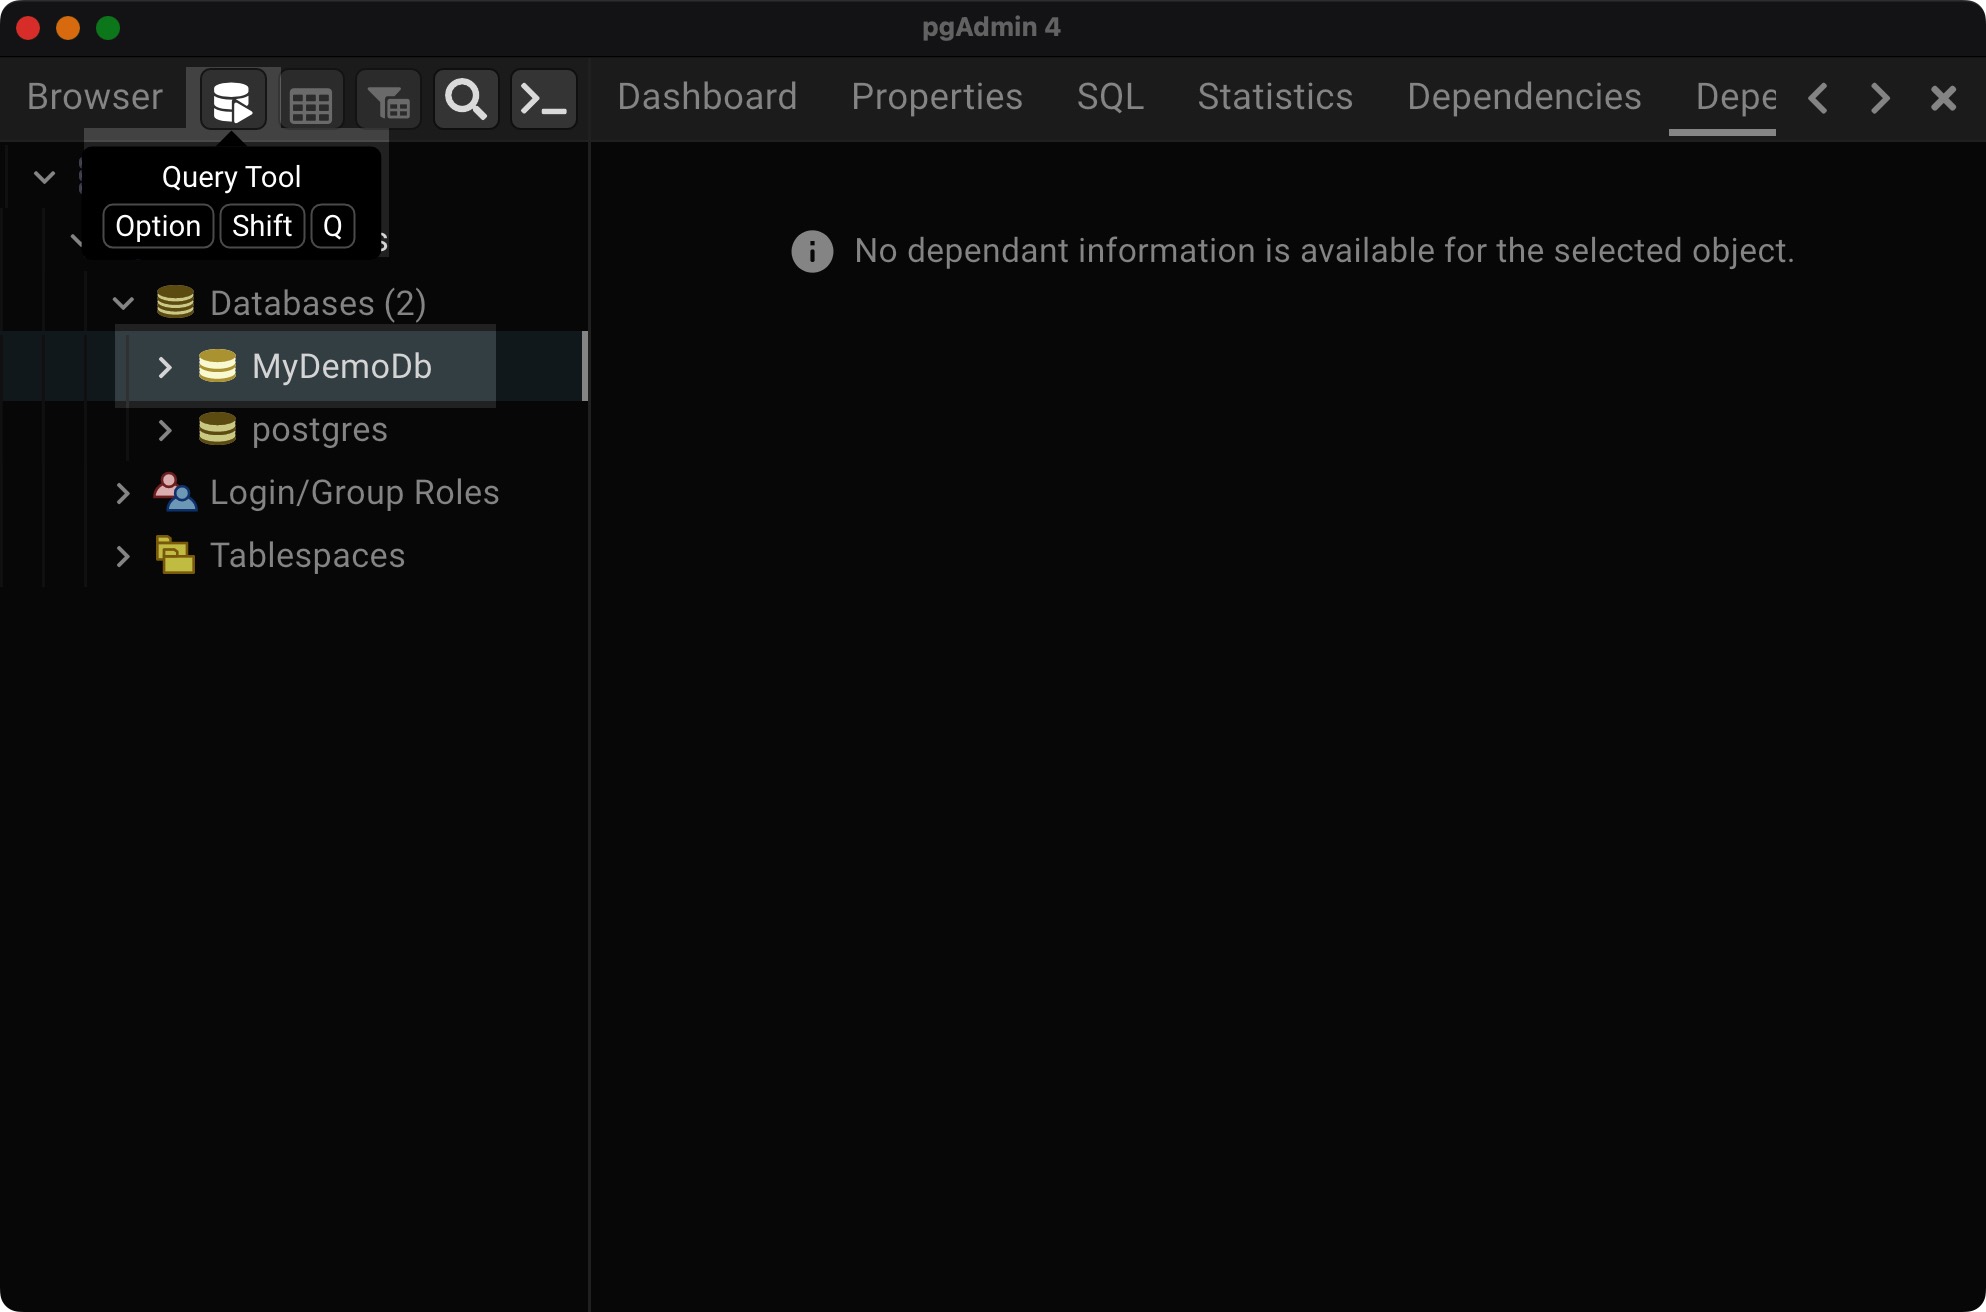
Task: Click the Login/Group Roles users icon
Action: (x=175, y=492)
